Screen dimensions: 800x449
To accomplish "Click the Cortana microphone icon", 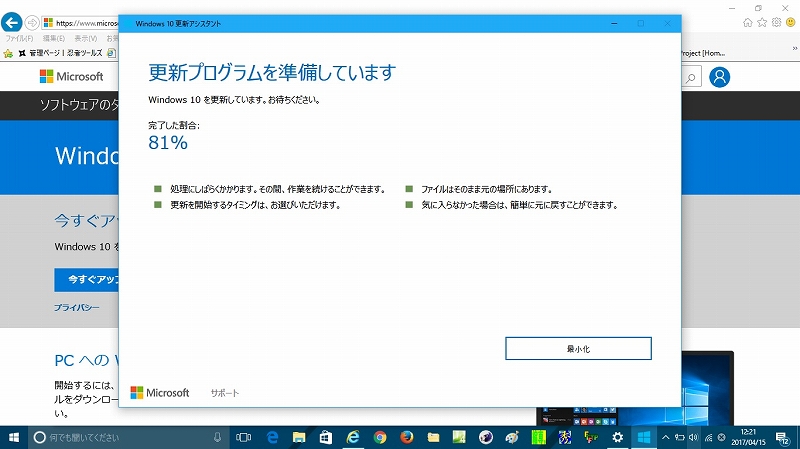I will 217,437.
